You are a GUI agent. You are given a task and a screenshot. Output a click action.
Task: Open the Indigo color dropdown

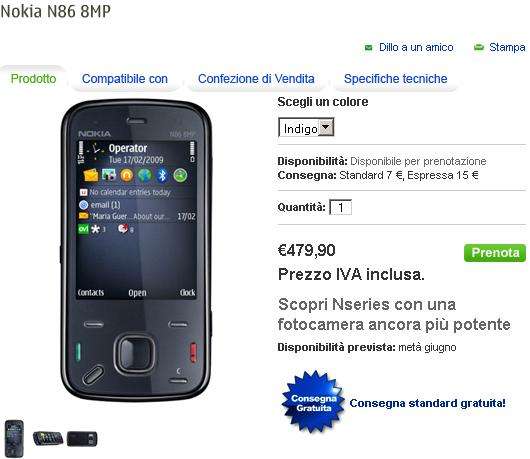pyautogui.click(x=306, y=127)
